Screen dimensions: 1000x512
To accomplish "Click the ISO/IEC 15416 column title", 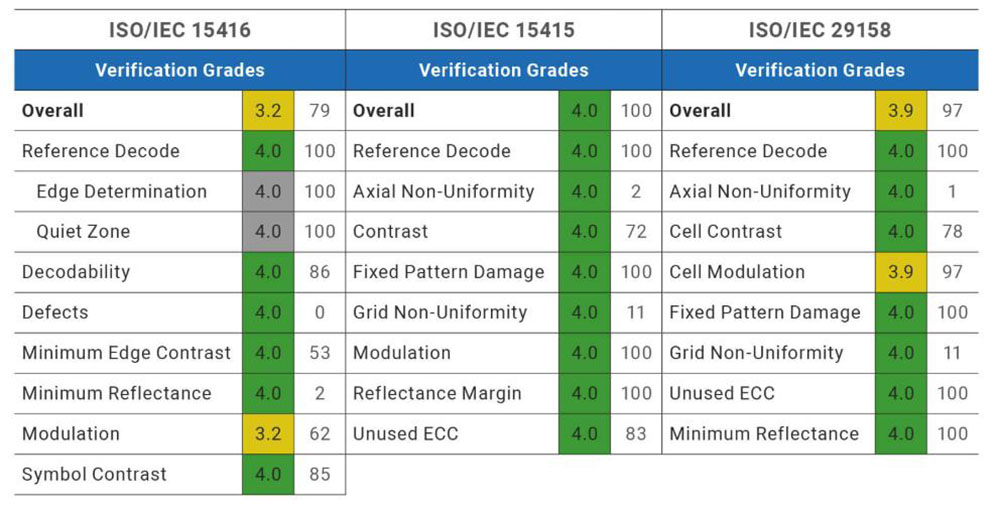I will tap(180, 30).
